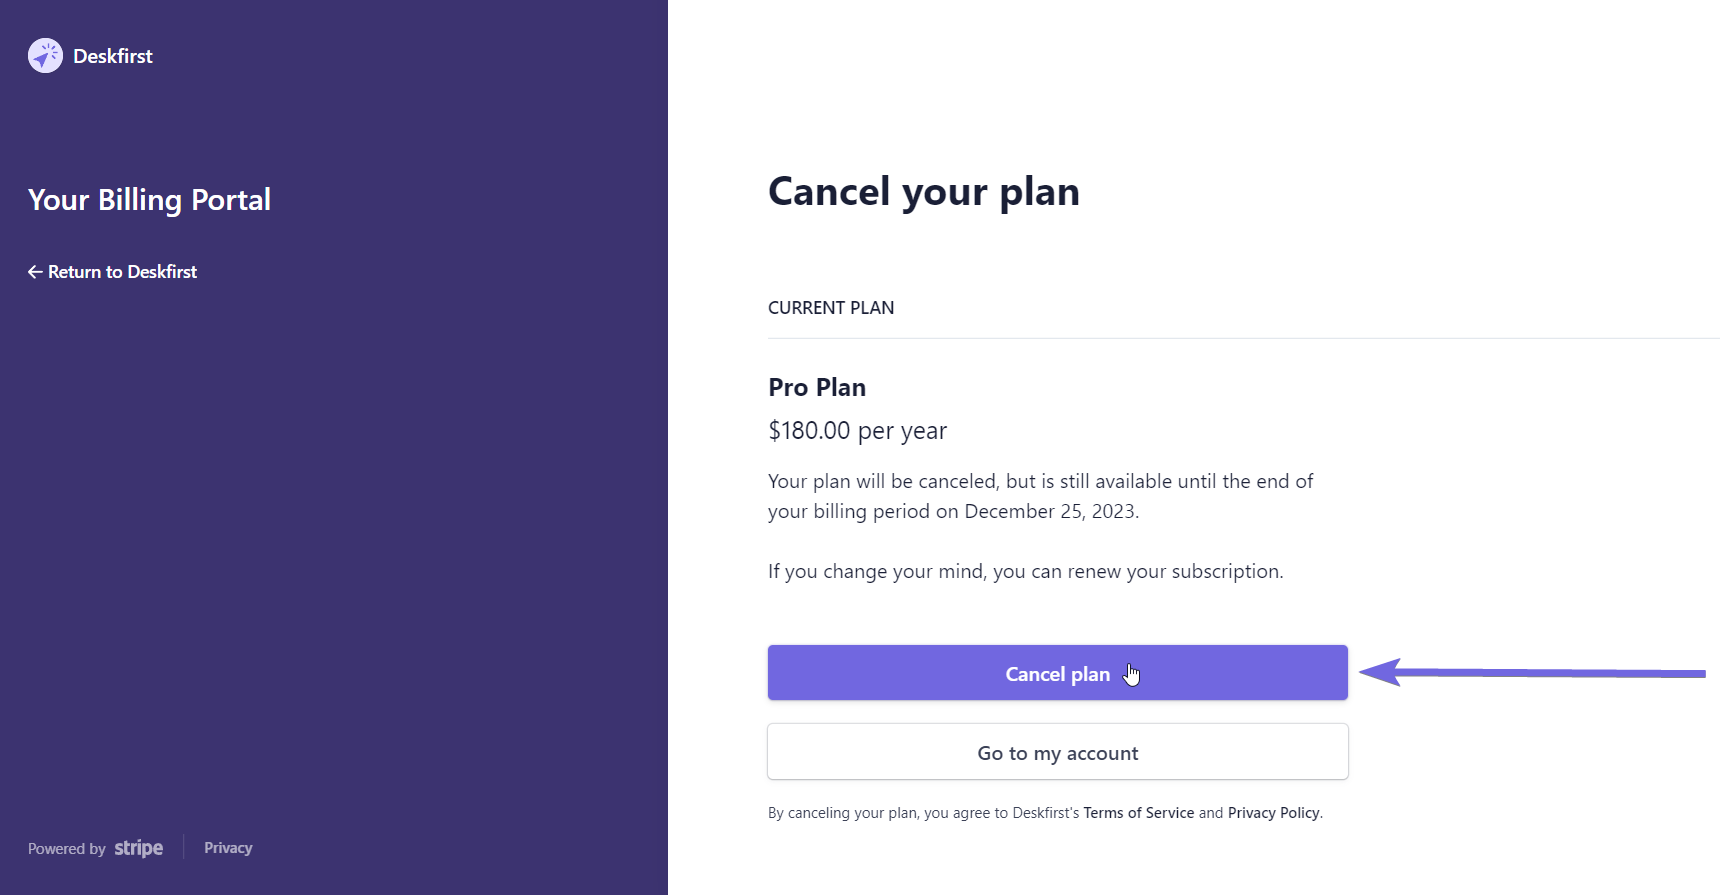
Task: Click the left arrow icon before Return to Deskfirst
Action: 35,272
